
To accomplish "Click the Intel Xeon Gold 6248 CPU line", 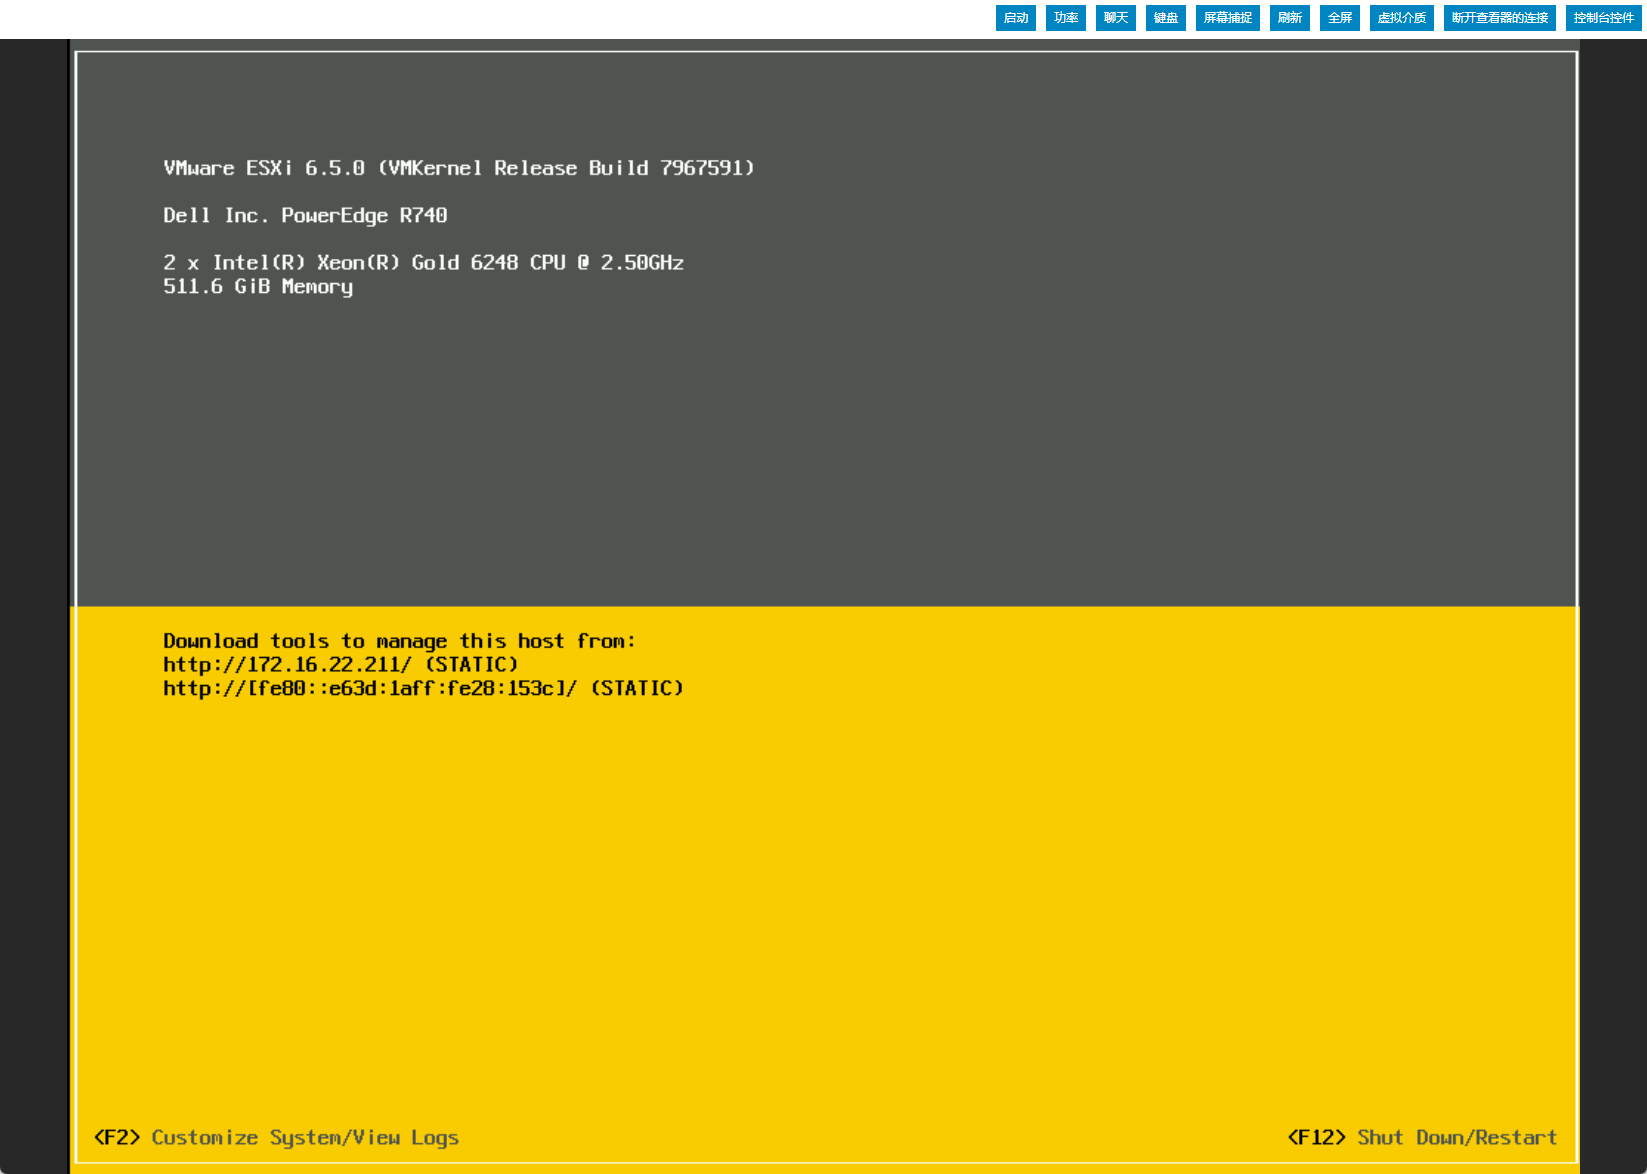I will (x=423, y=263).
